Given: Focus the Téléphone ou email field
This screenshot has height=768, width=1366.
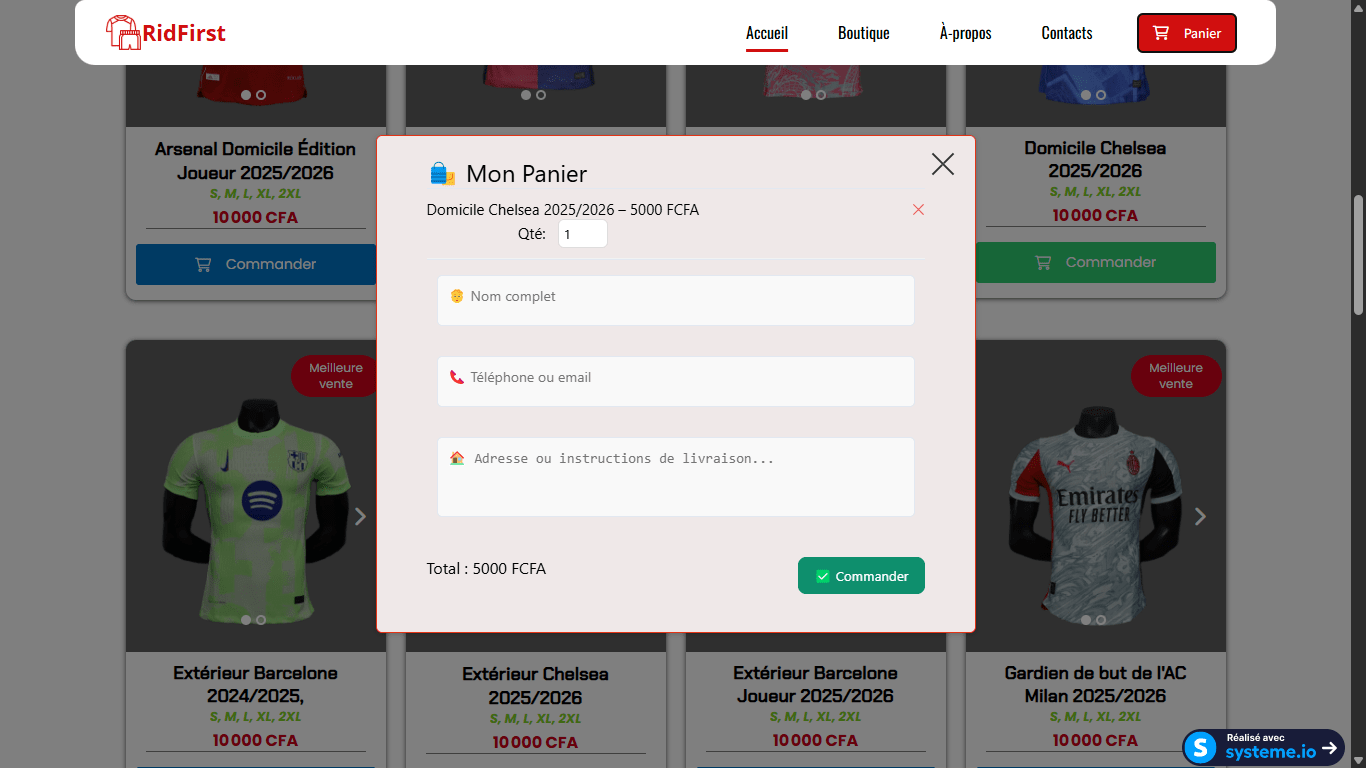Looking at the screenshot, I should [x=676, y=381].
